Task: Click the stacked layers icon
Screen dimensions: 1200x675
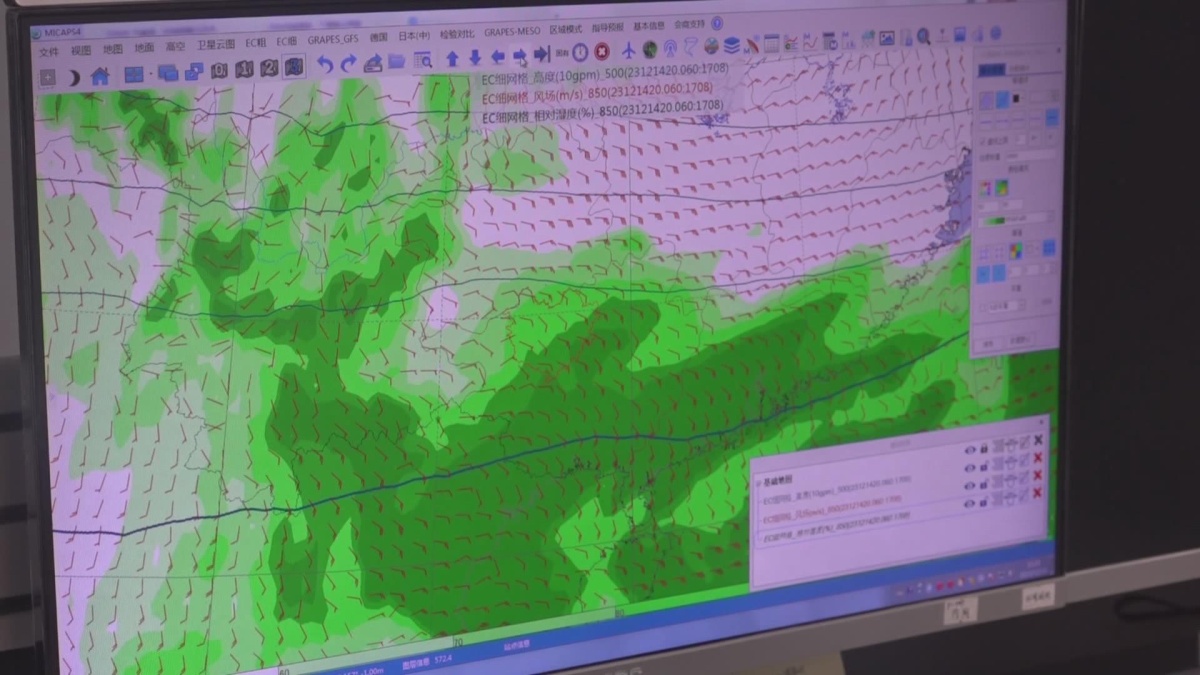Action: pyautogui.click(x=731, y=45)
